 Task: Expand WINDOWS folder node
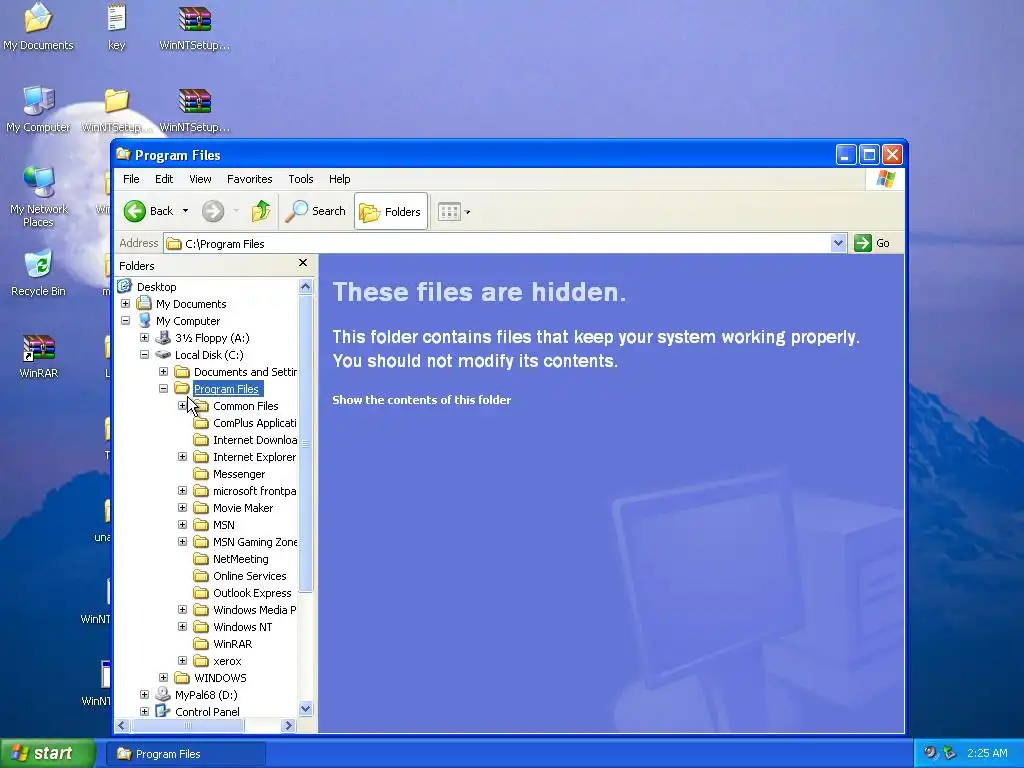coord(163,677)
